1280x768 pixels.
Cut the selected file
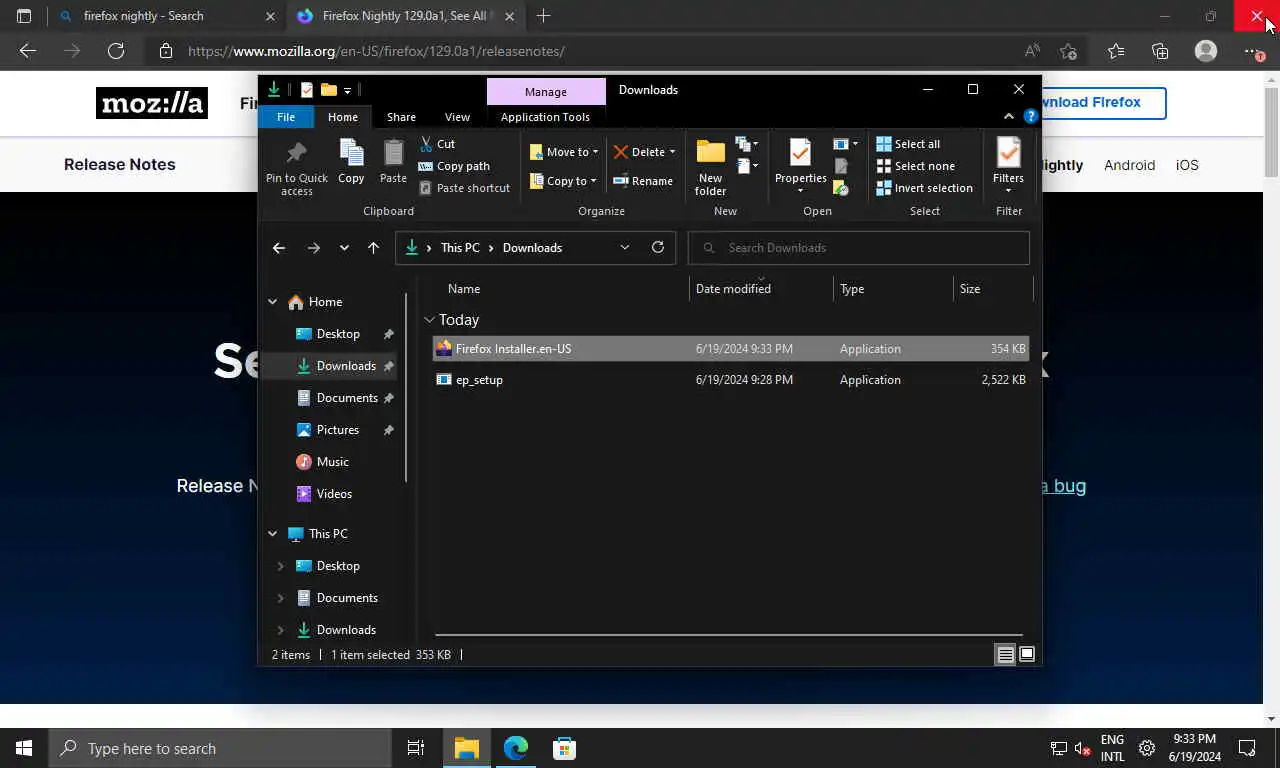[437, 144]
